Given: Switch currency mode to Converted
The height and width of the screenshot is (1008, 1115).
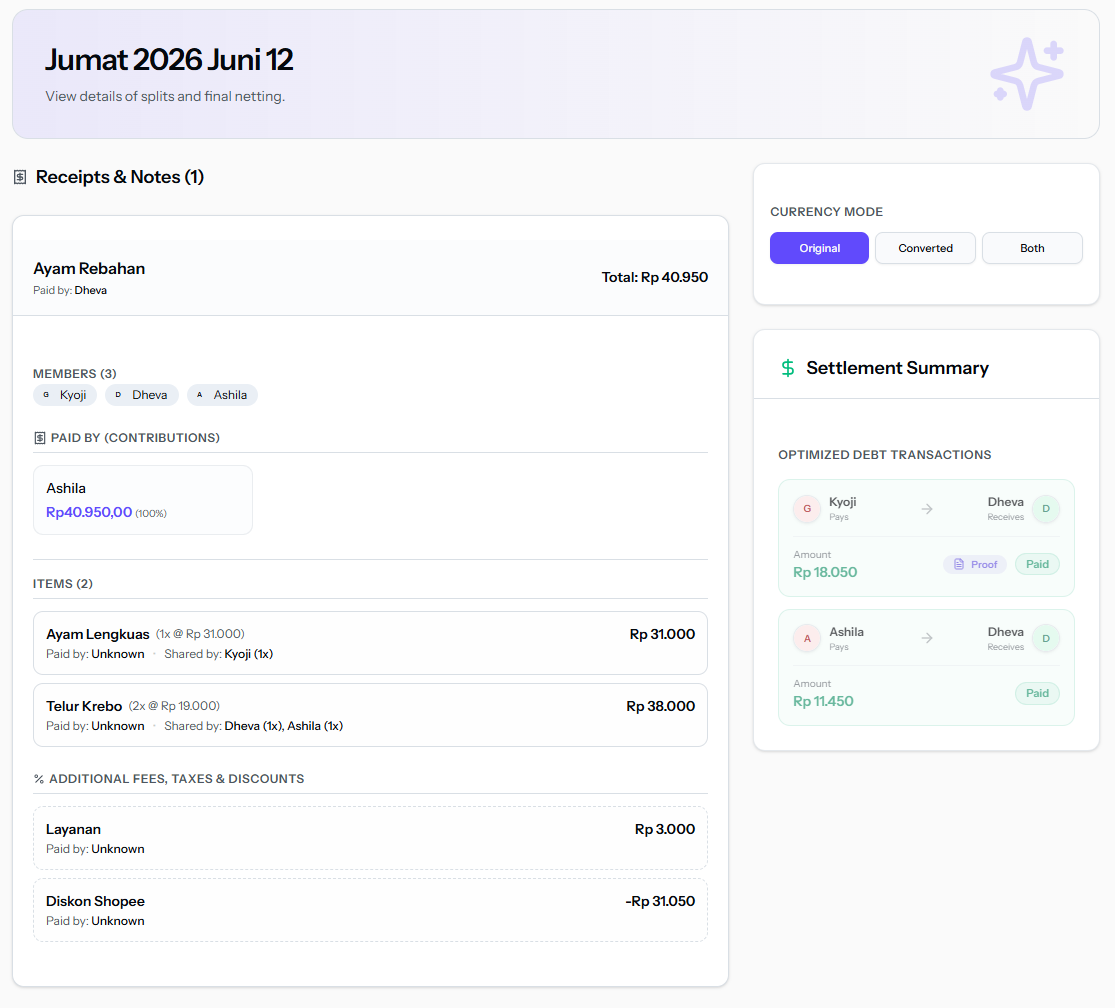Looking at the screenshot, I should [x=925, y=248].
